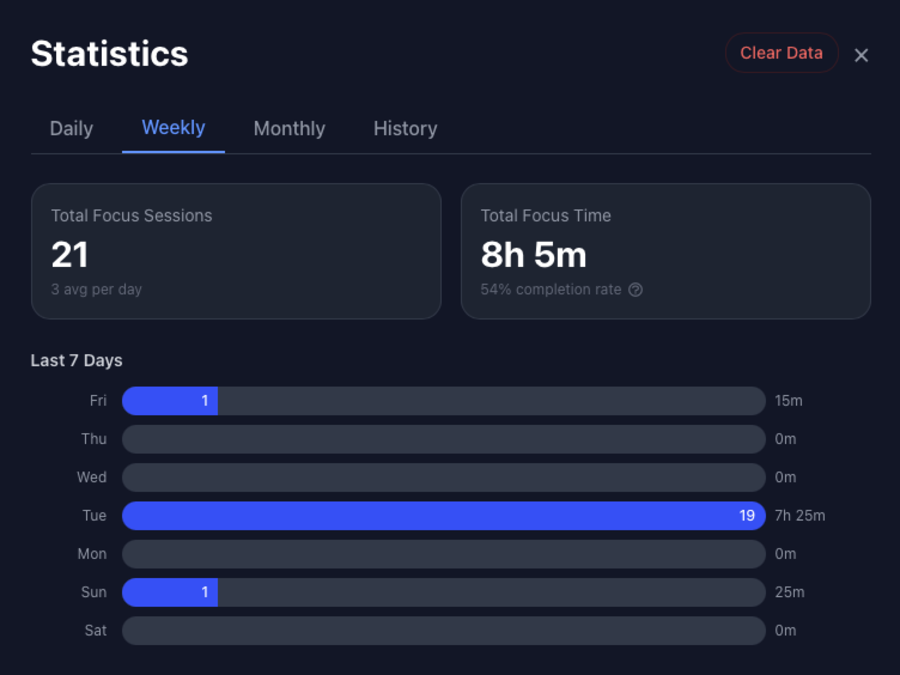This screenshot has width=900, height=675.
Task: Open the completion rate help tooltip
Action: click(637, 290)
